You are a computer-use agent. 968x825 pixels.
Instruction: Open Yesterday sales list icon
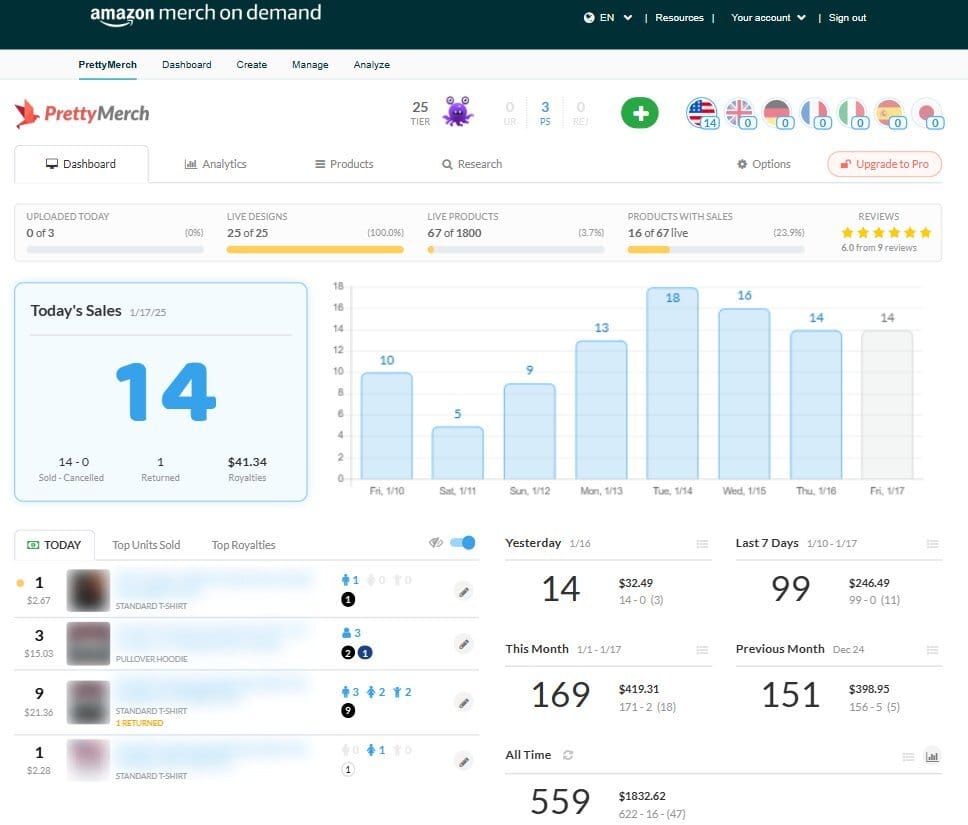702,544
